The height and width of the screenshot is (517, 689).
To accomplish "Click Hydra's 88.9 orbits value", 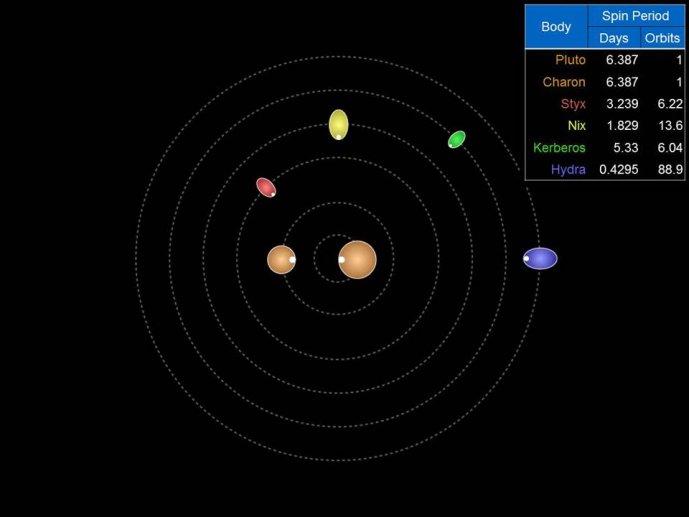I will (670, 170).
